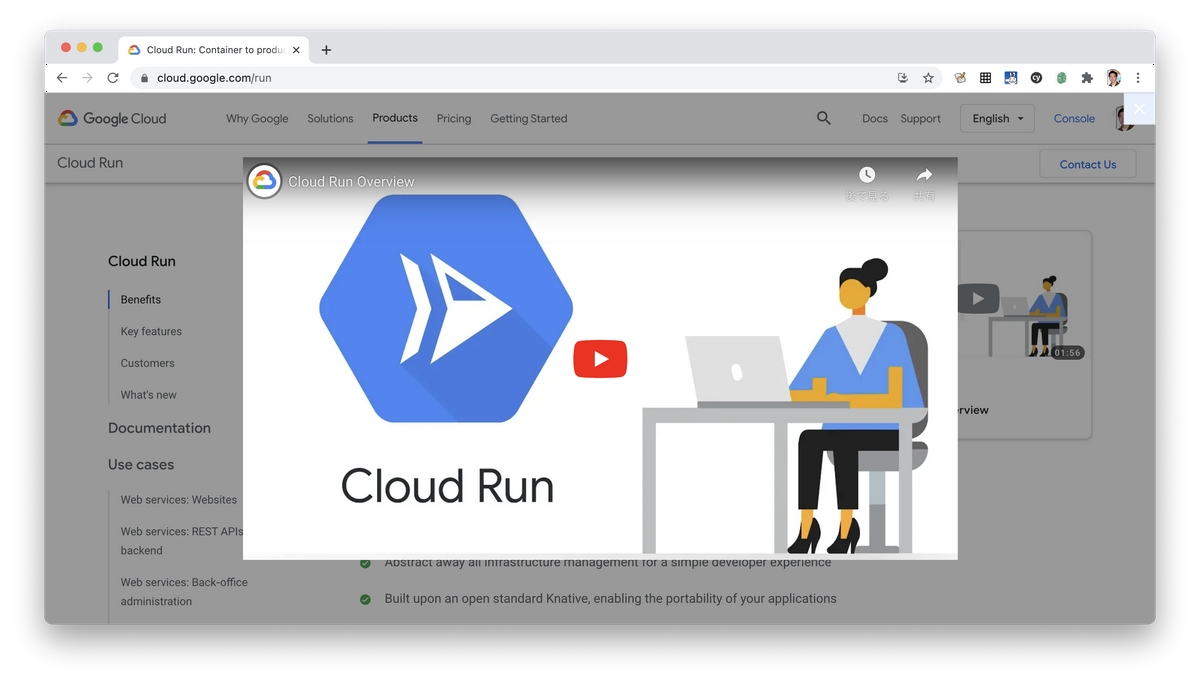The image size is (1200, 683).
Task: Open Use cases sidebar section
Action: 141,465
